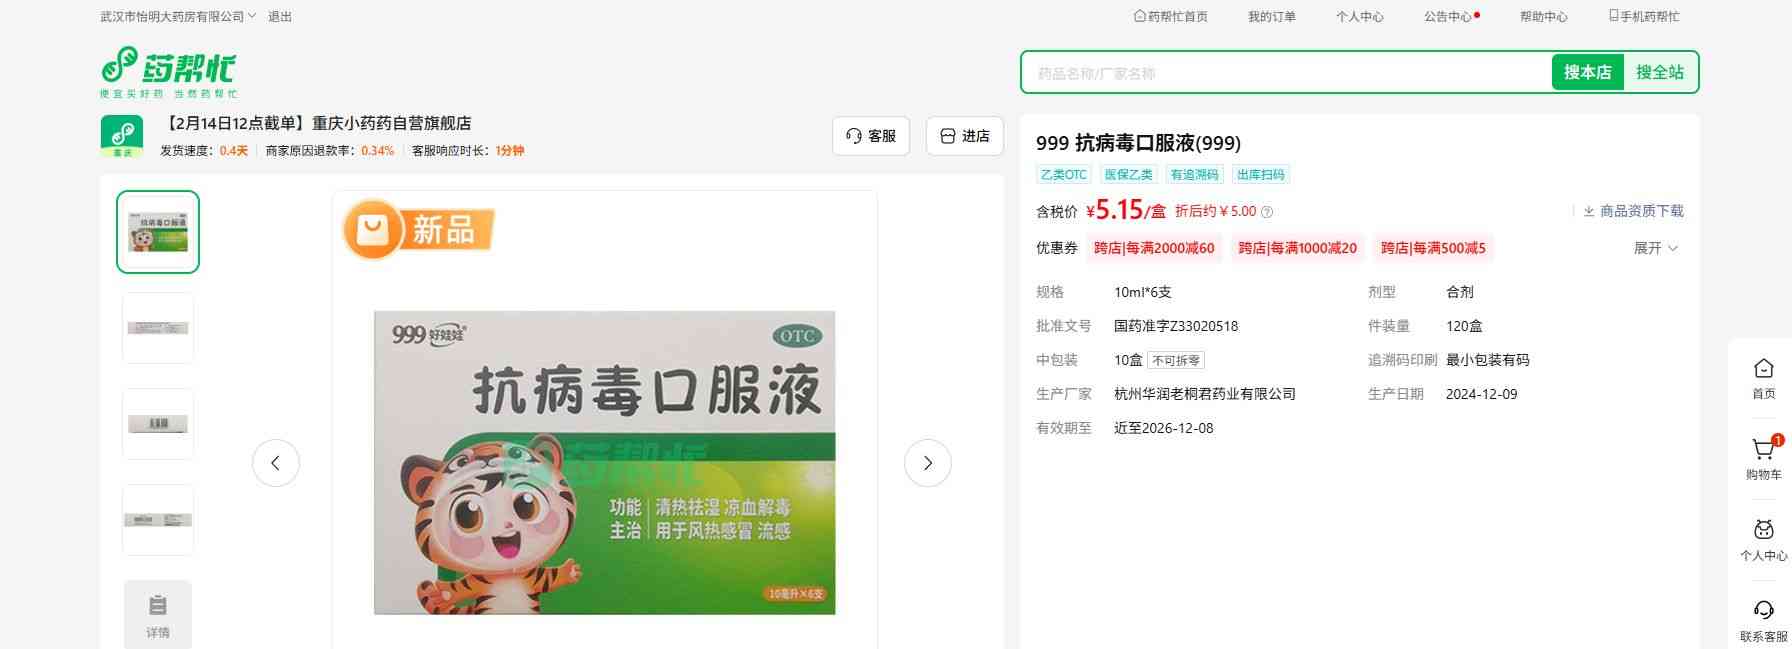
Task: Click the 搜本店 search button
Action: (x=1587, y=72)
